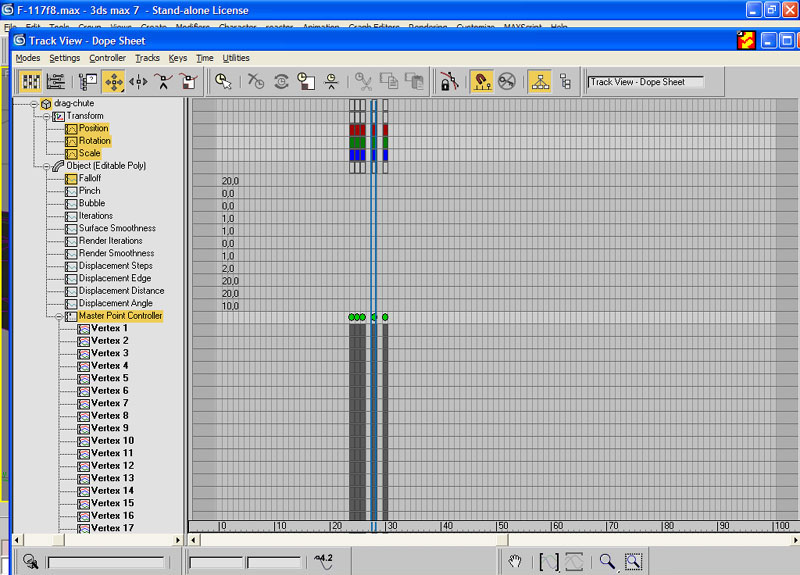800x575 pixels.
Task: Toggle Modify Child Keys icon
Action: pos(565,82)
